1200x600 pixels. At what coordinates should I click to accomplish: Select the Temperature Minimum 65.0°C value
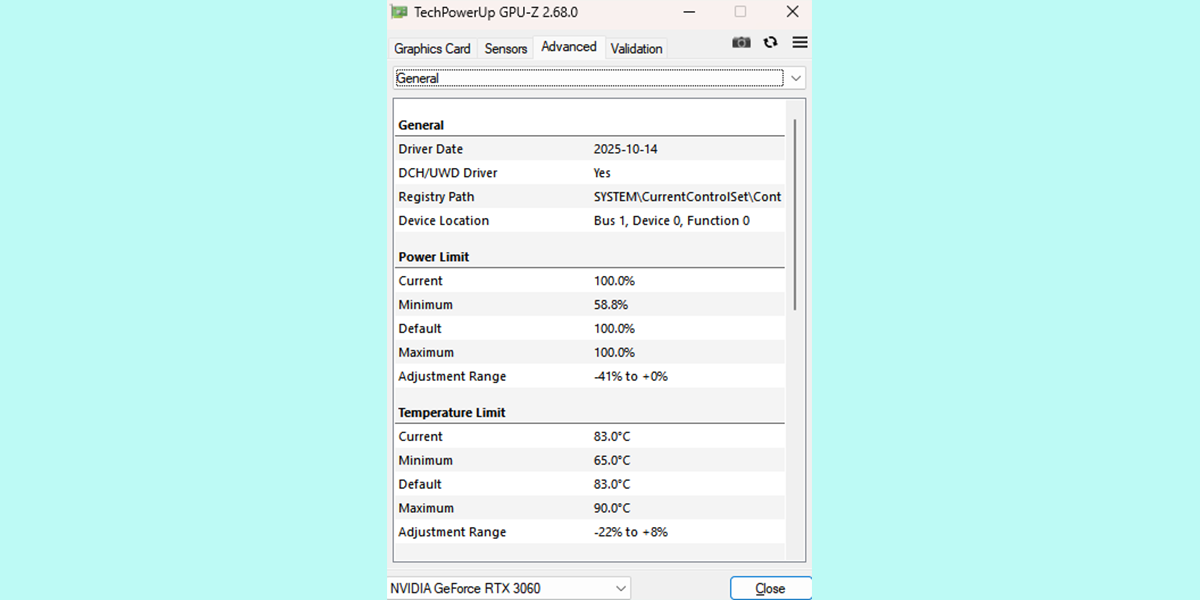(612, 461)
